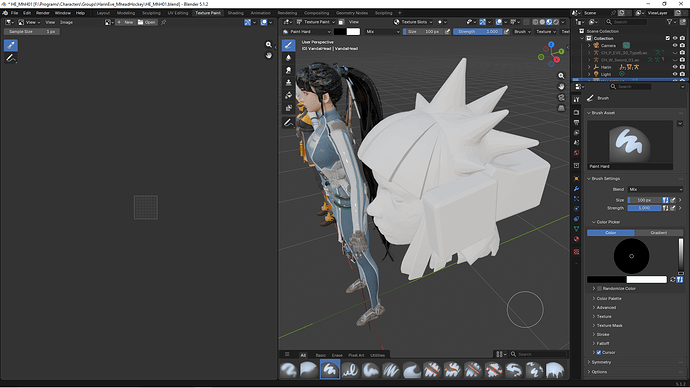690x388 pixels.
Task: Open the Tool properties tab
Action: [576, 100]
